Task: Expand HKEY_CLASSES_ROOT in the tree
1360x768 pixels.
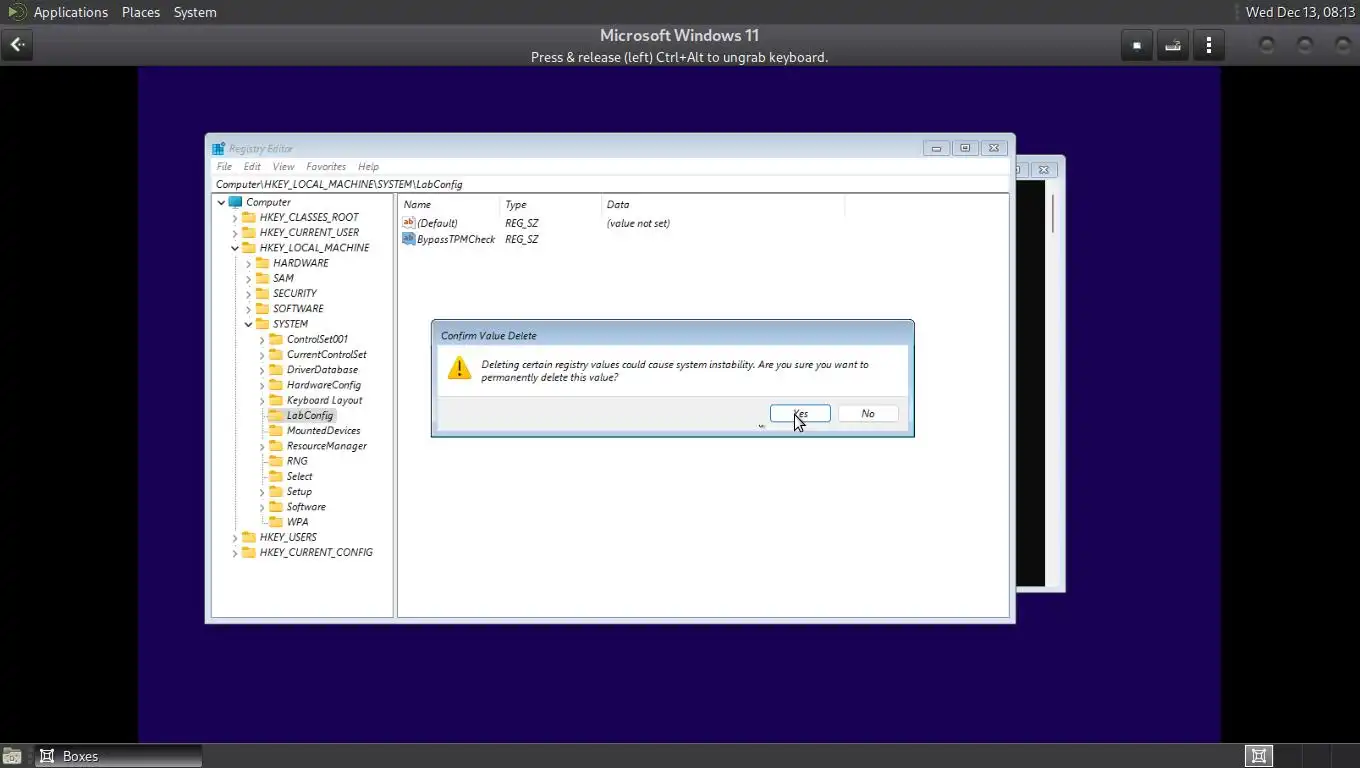Action: coord(235,217)
